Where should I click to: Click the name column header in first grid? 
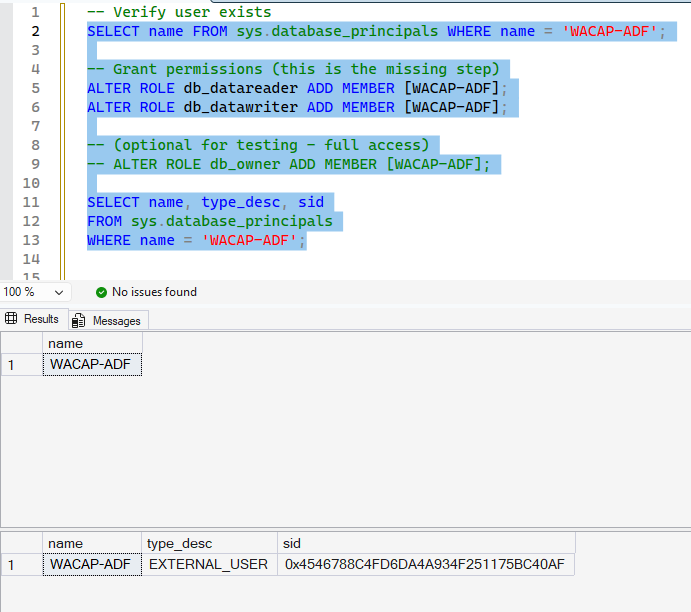click(93, 344)
